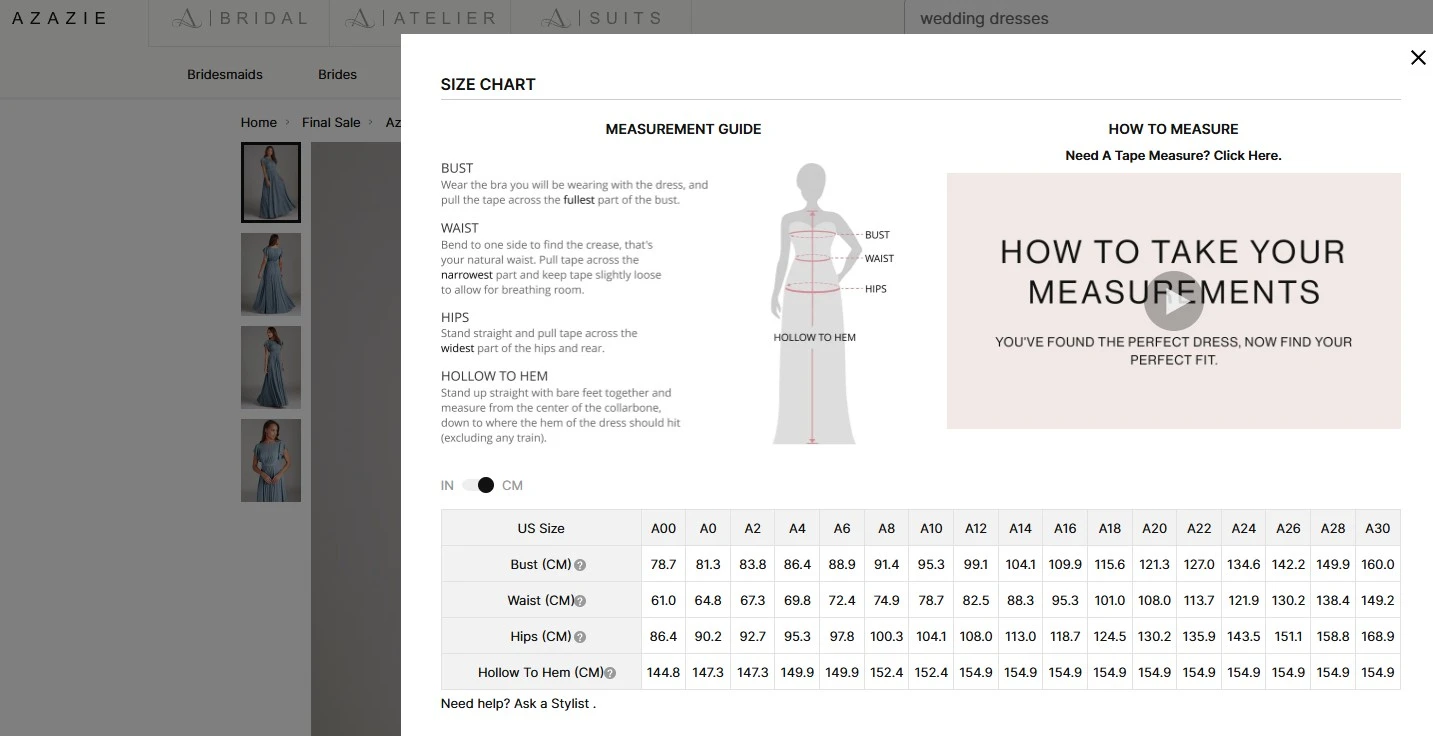
Task: Click the A28 size column header
Action: coord(1333,528)
